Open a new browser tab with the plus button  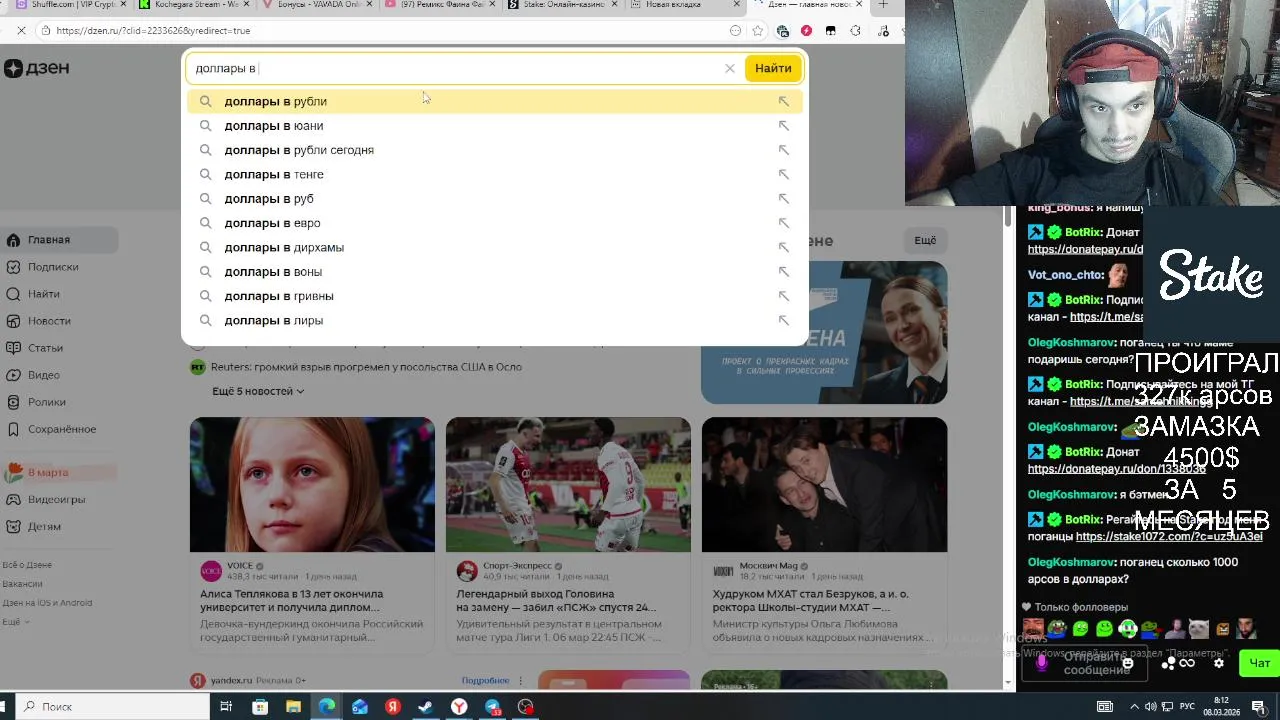(x=883, y=5)
